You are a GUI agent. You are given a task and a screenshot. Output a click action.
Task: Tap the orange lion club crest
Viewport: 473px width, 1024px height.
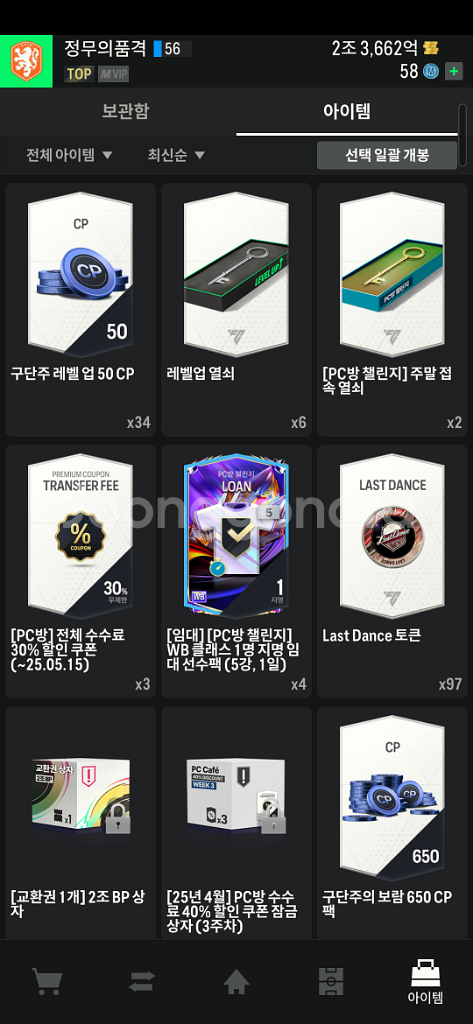(26, 61)
